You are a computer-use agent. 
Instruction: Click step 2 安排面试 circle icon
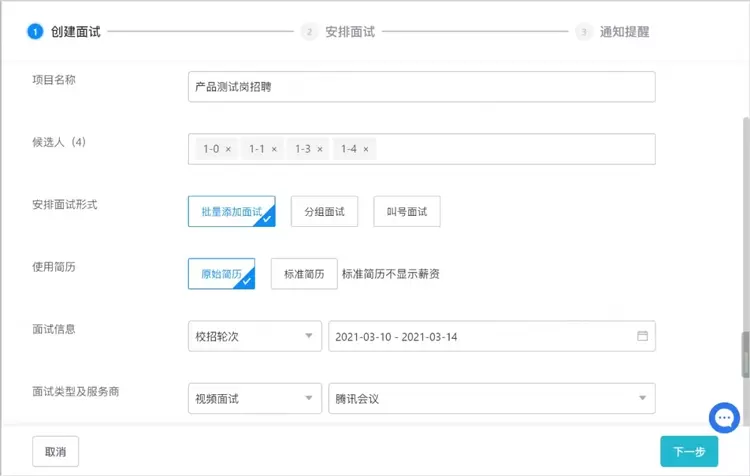[x=310, y=32]
